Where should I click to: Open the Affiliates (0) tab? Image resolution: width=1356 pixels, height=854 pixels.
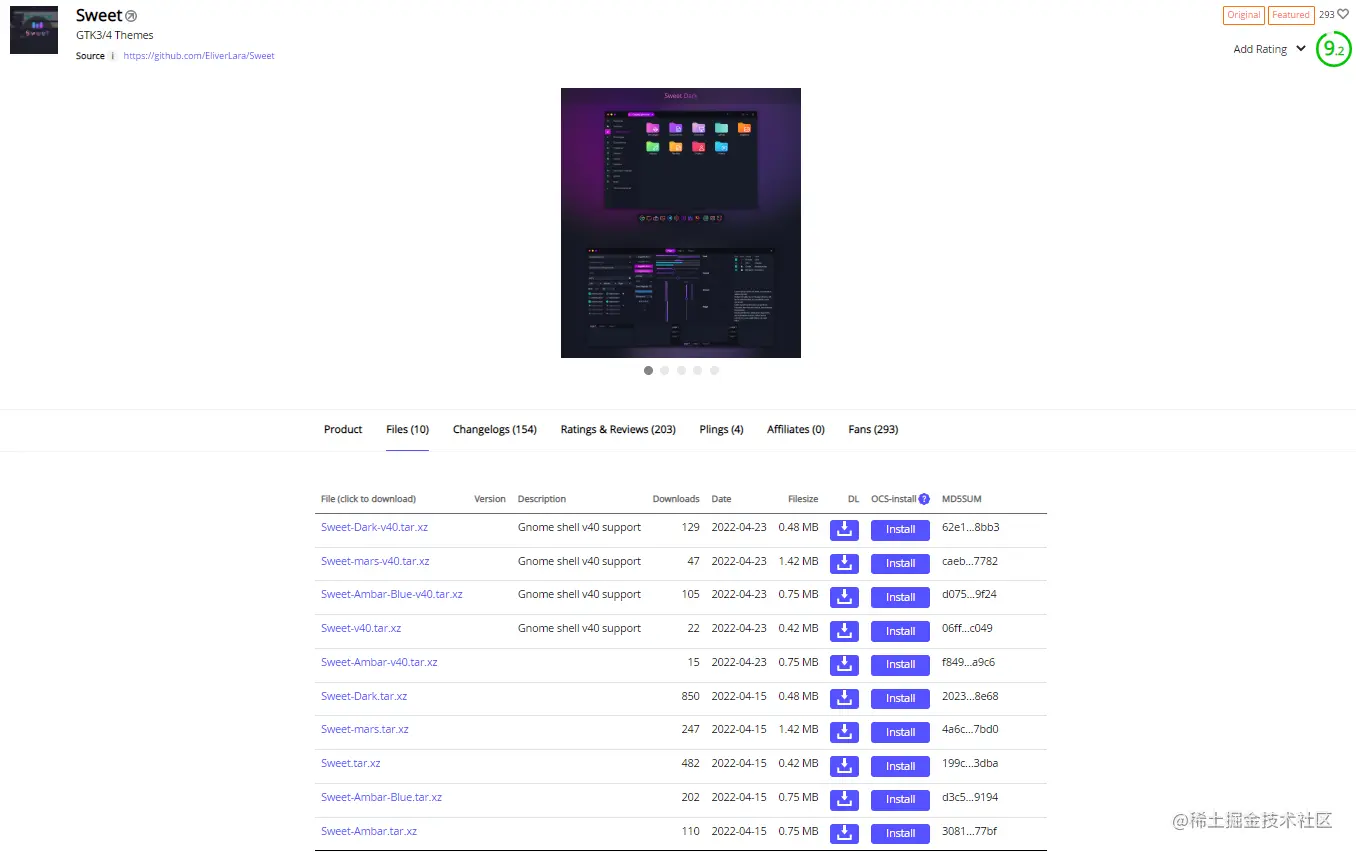coord(795,429)
